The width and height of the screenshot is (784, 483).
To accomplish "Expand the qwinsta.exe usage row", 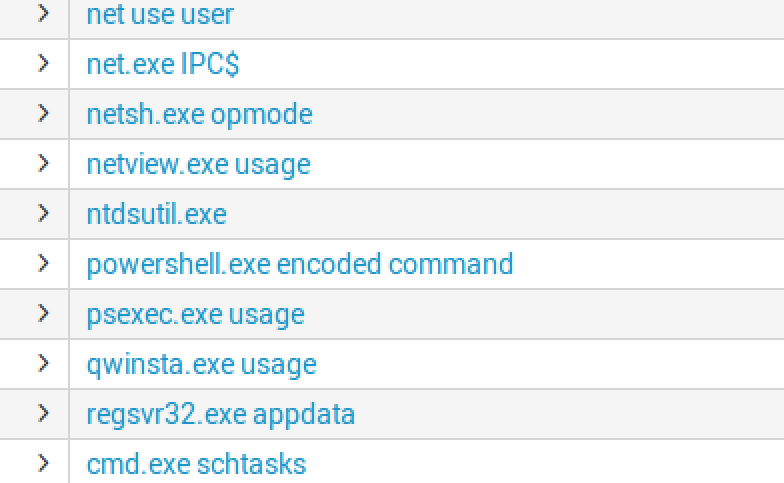I will click(x=43, y=363).
